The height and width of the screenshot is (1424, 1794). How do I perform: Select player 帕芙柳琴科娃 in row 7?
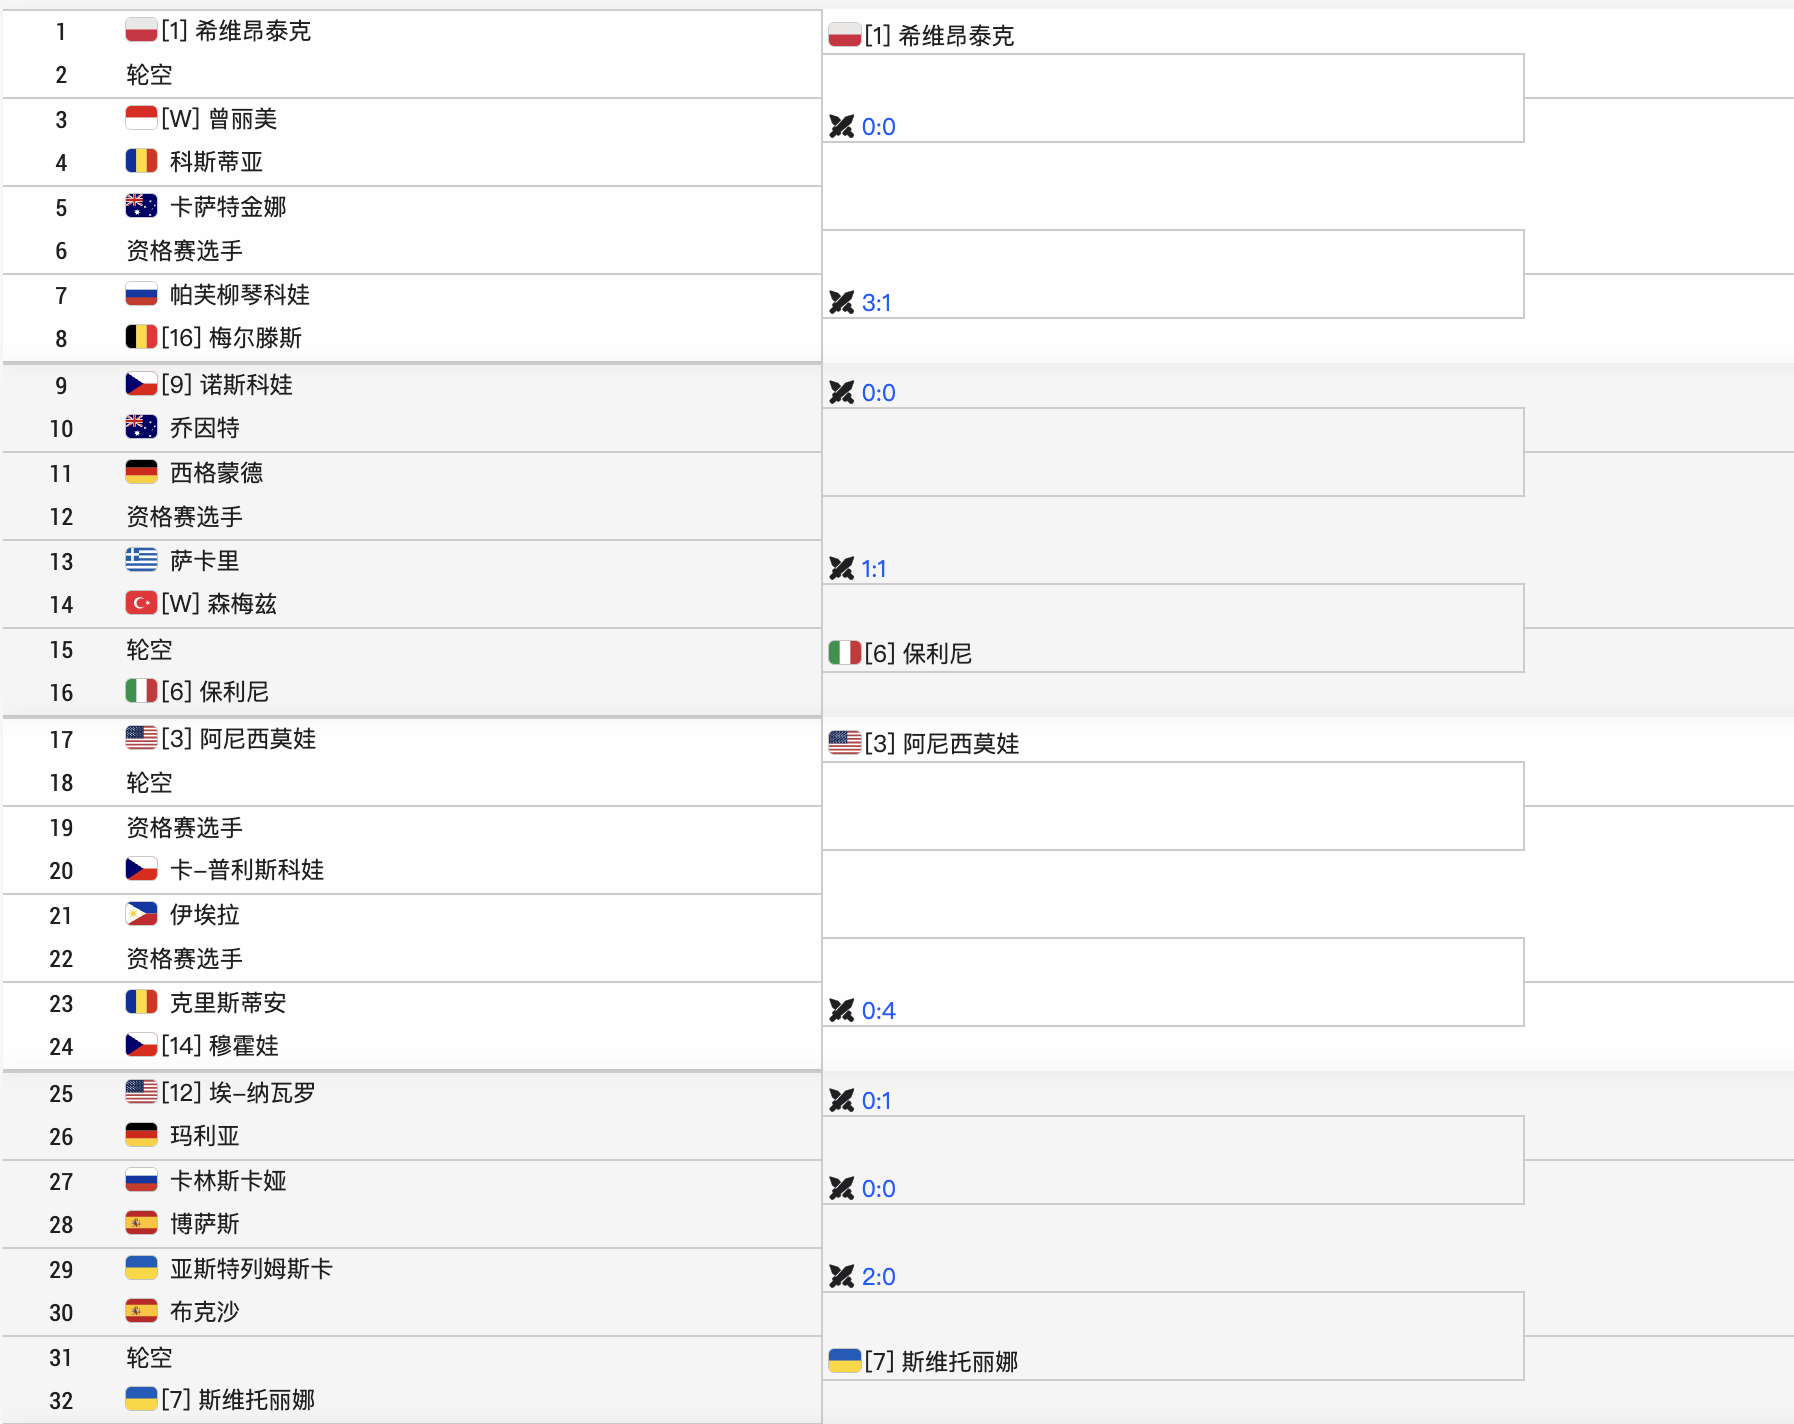tap(239, 294)
